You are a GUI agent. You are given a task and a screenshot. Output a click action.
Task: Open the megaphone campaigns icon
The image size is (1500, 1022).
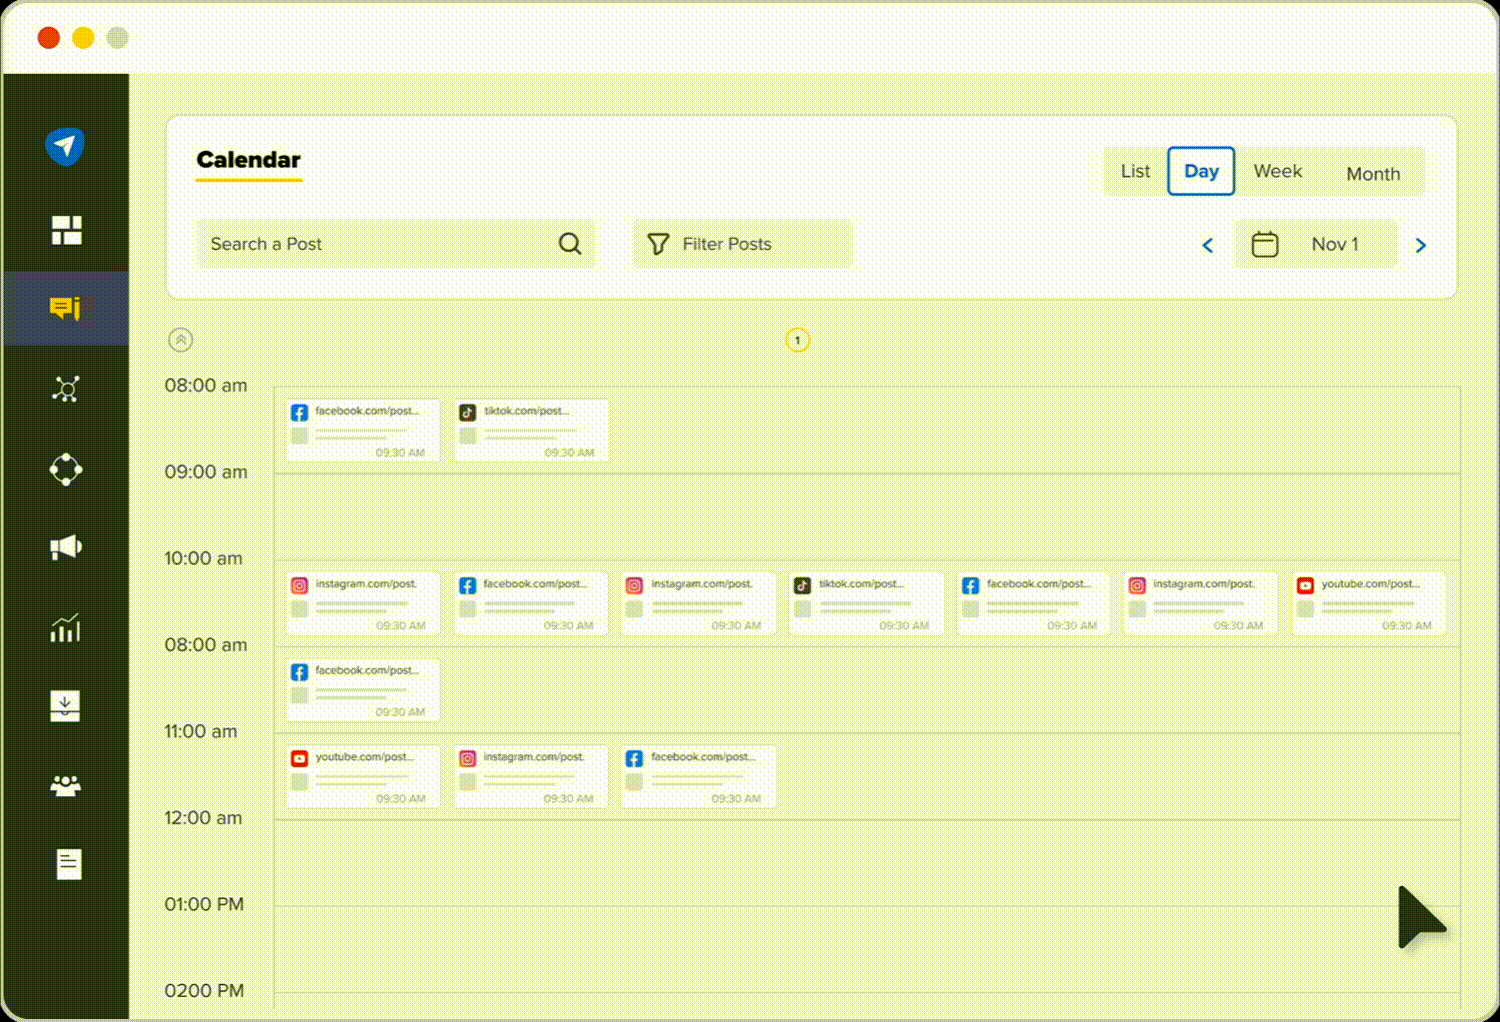66,547
